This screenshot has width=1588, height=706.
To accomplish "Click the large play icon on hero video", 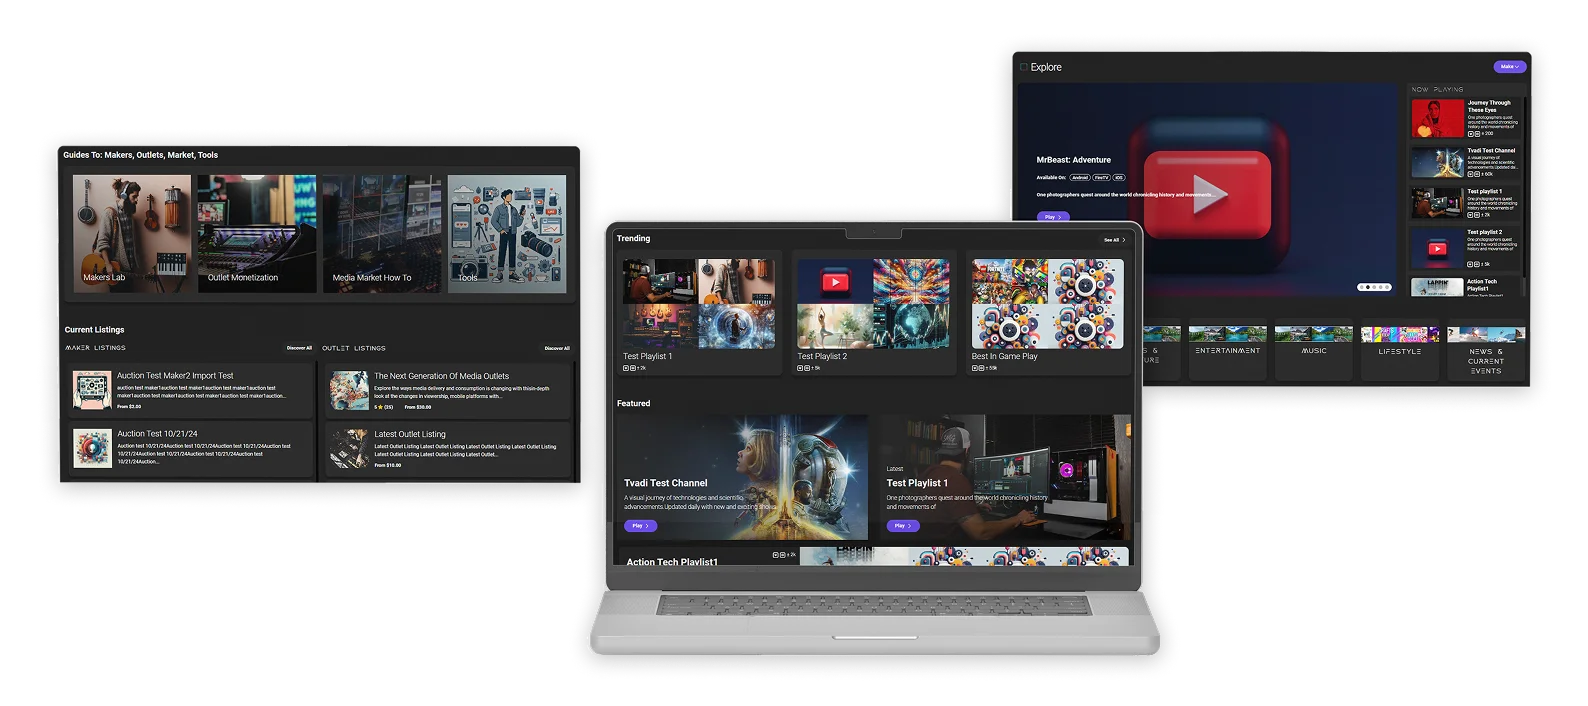I will click(1207, 195).
